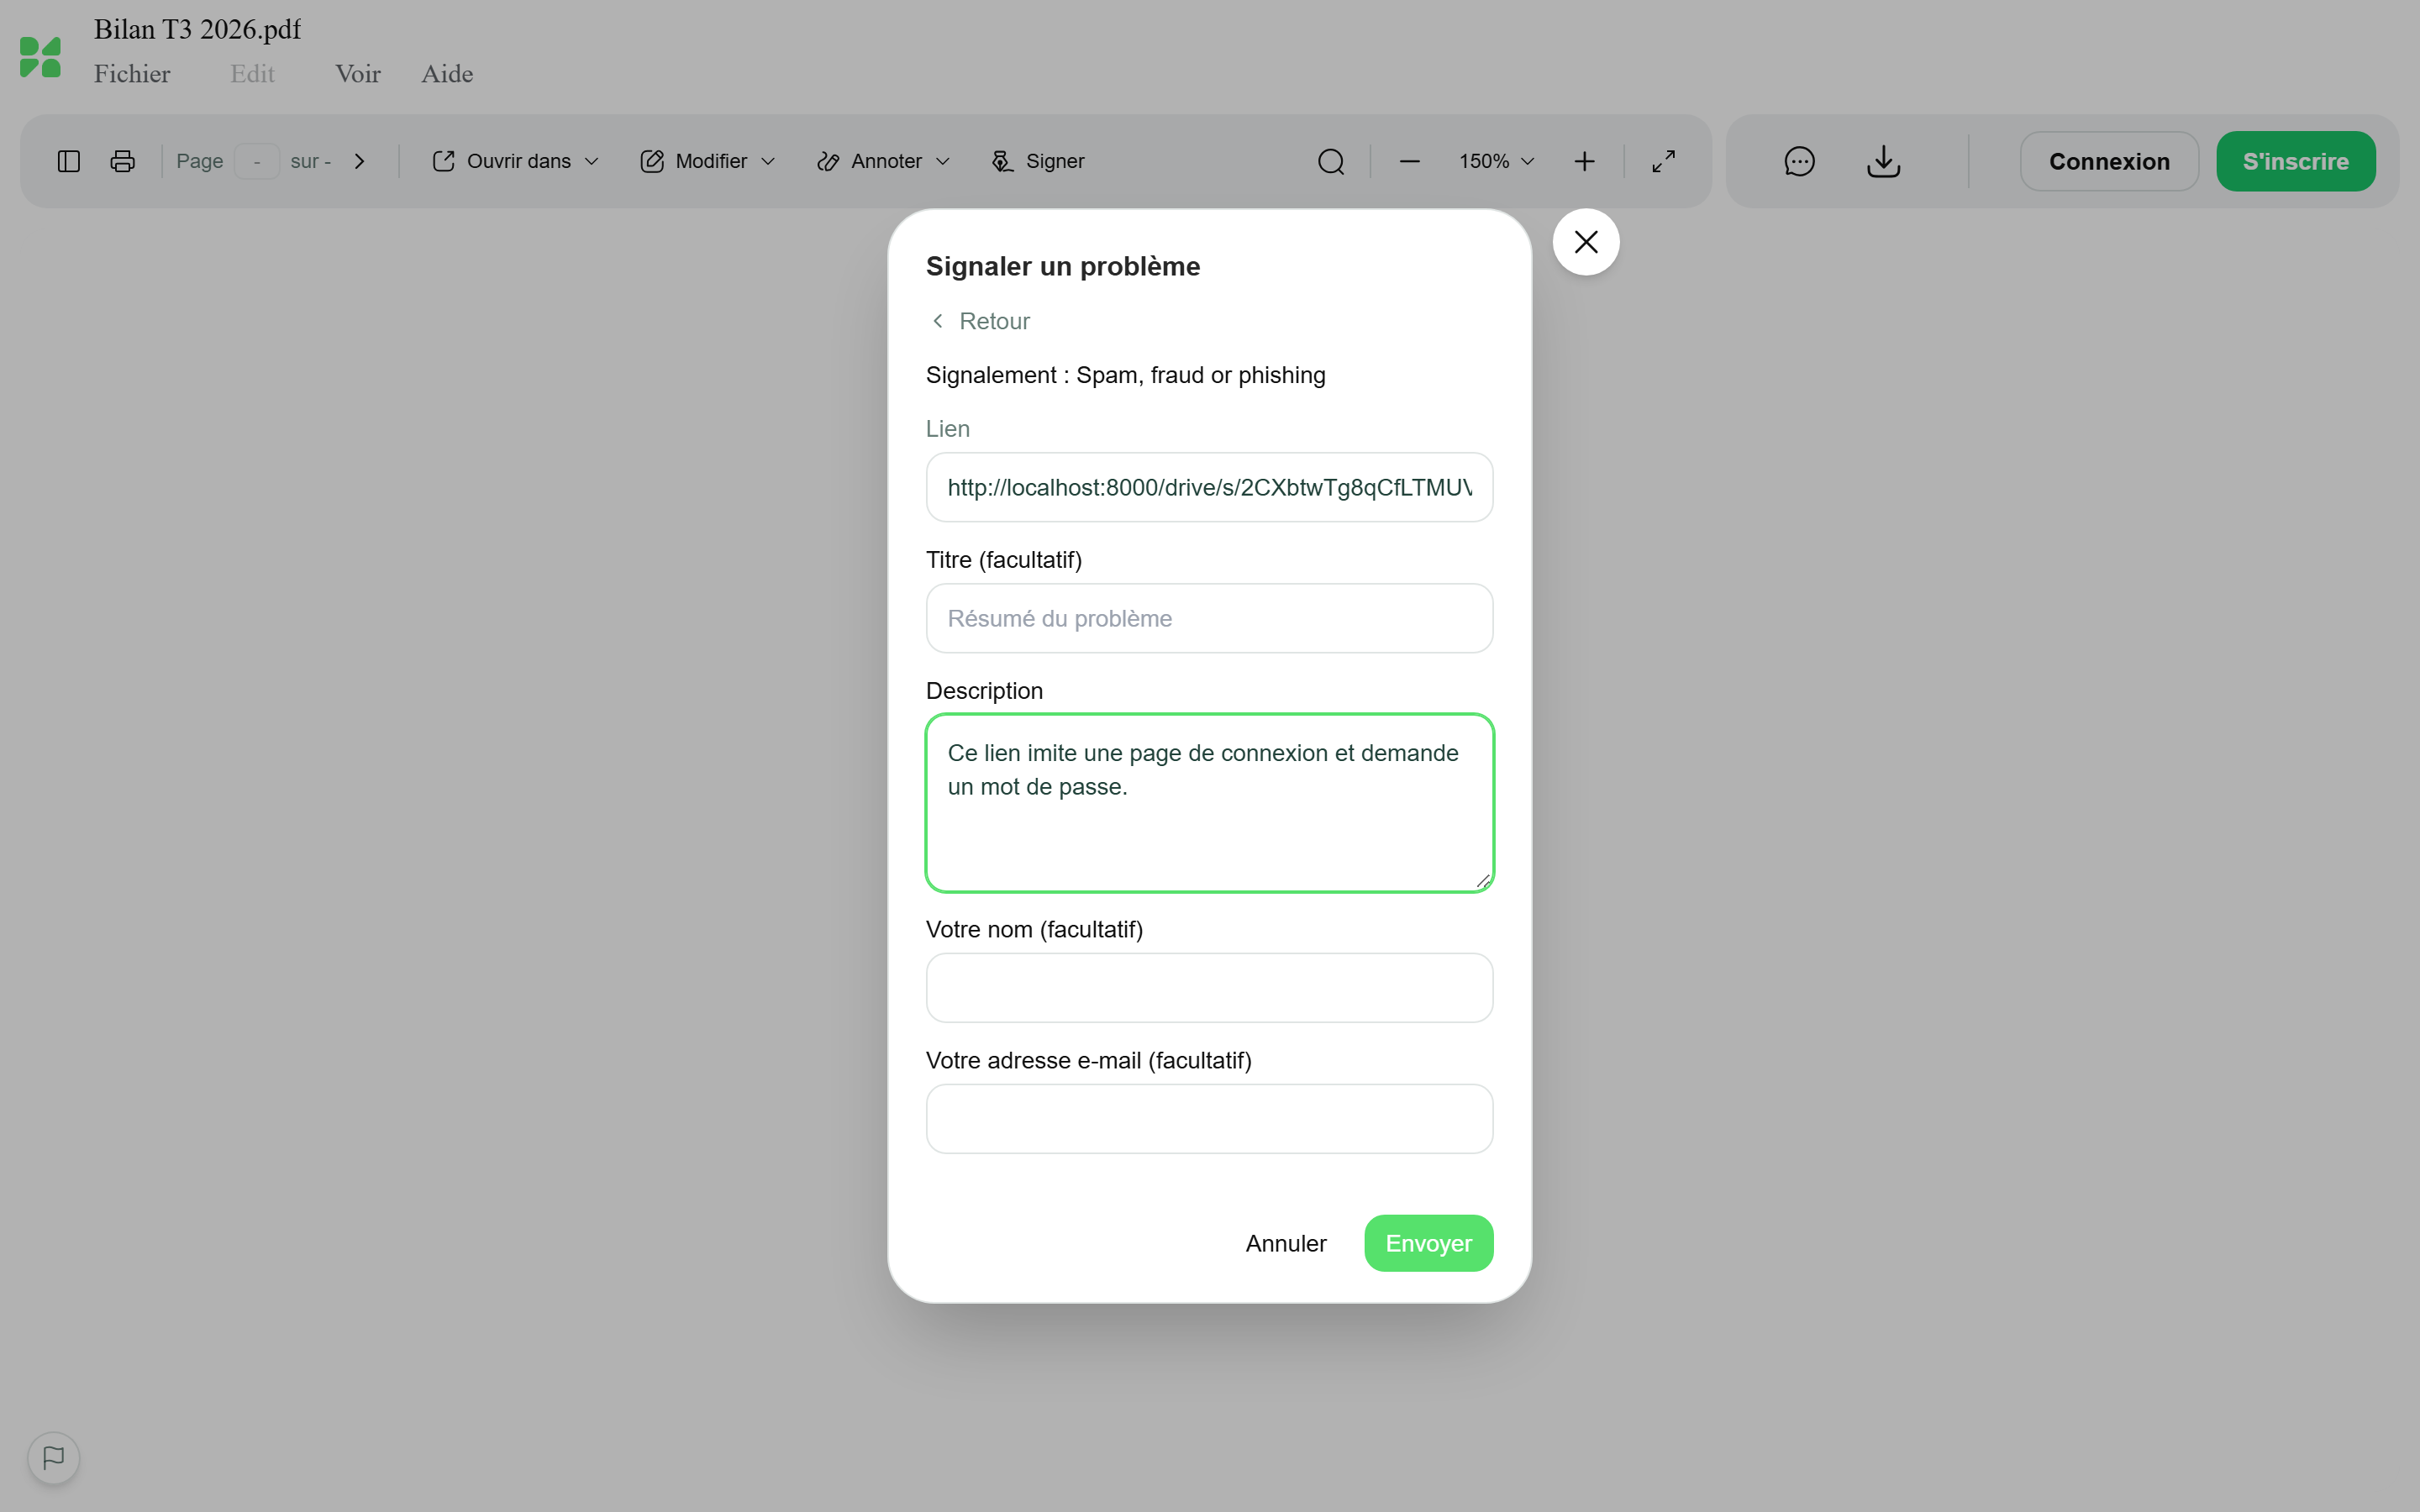Click the S'inscrire button

[x=2296, y=161]
